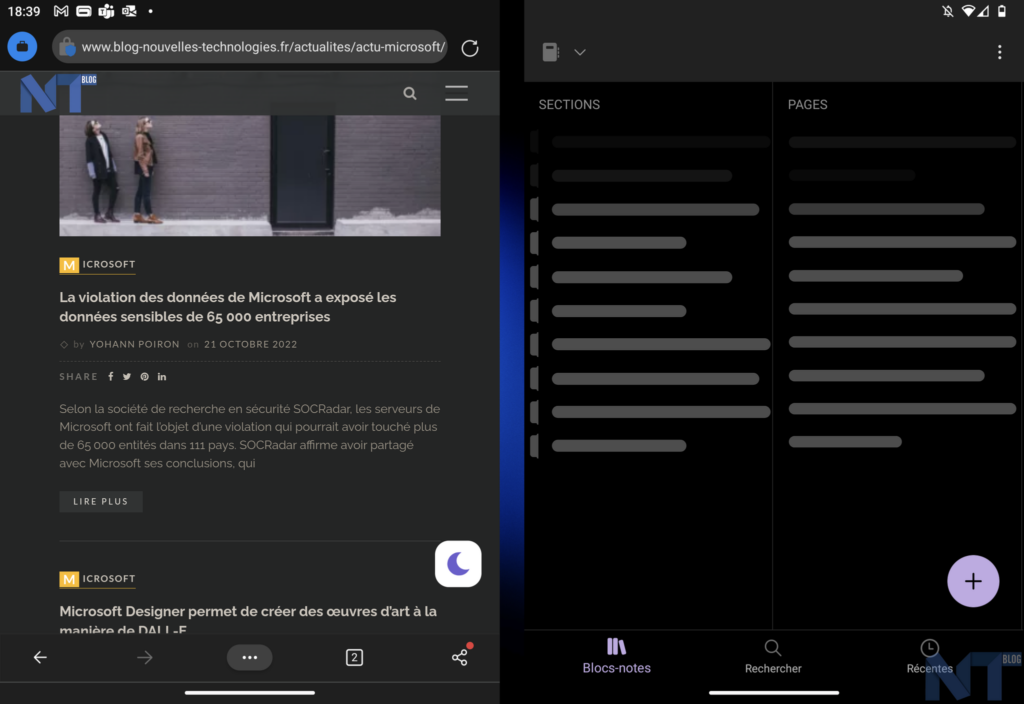Viewport: 1024px width, 704px height.
Task: Open the Microsoft Designer DALL-E article
Action: tap(248, 619)
